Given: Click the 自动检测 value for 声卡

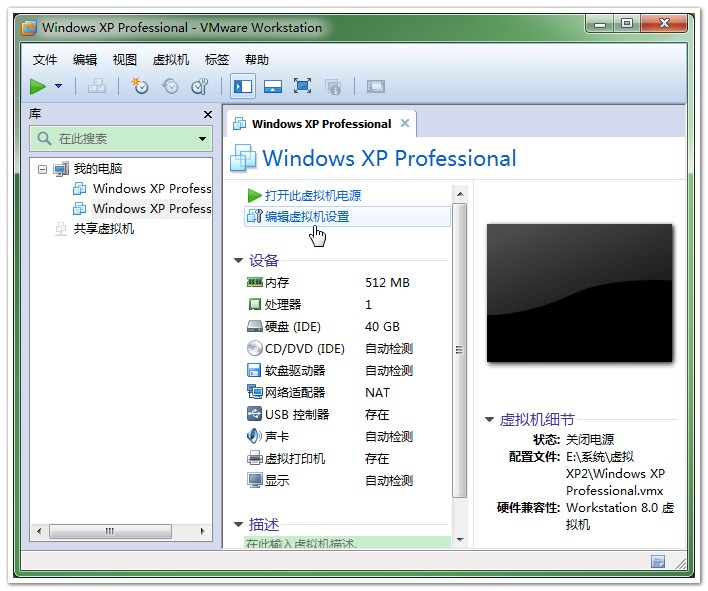Looking at the screenshot, I should point(389,437).
